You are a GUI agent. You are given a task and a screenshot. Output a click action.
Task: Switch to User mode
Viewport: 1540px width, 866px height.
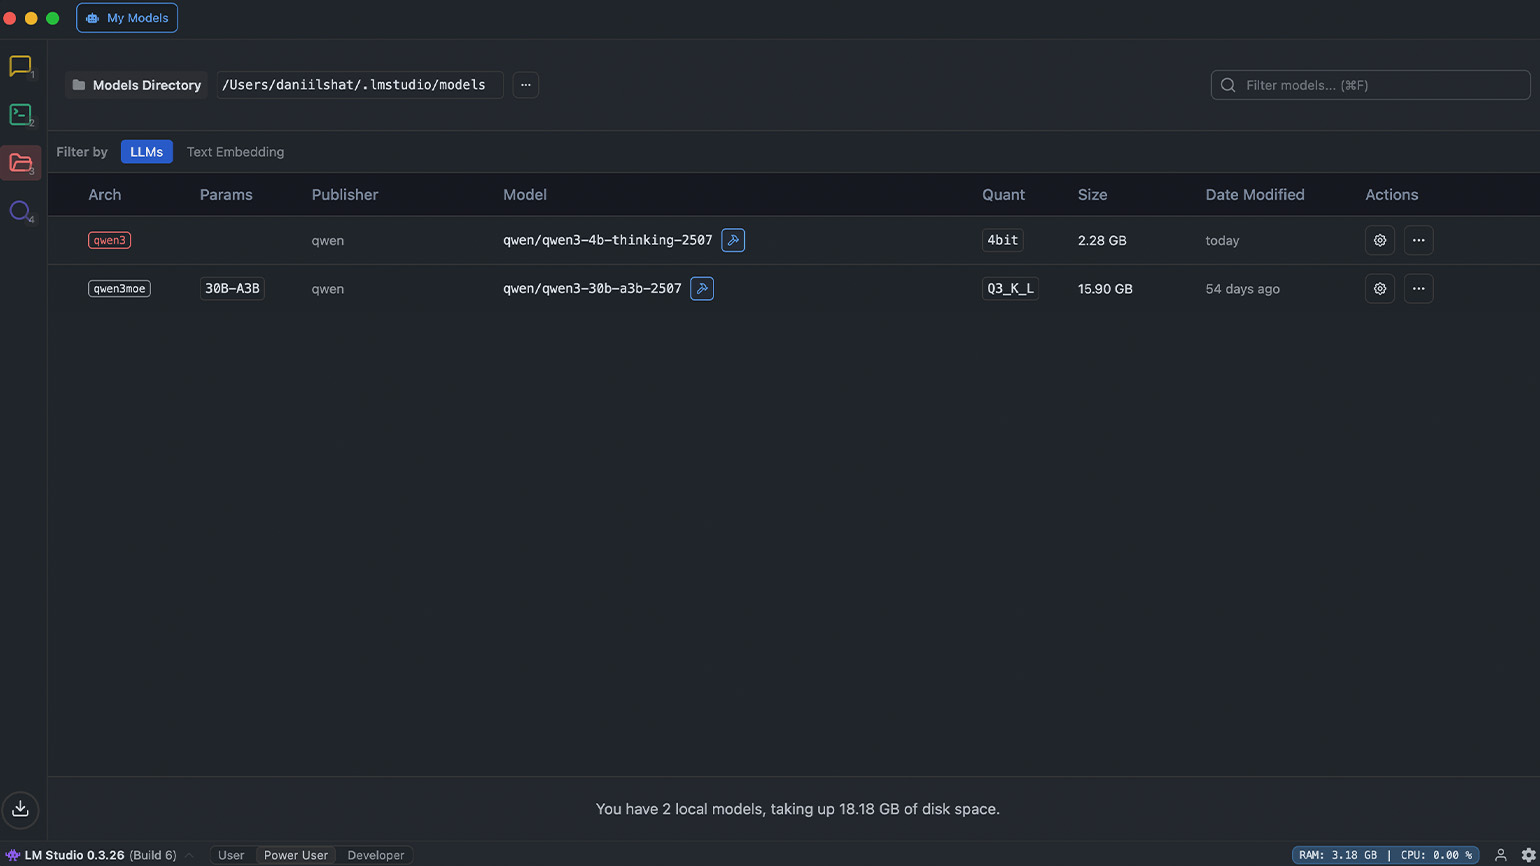[231, 855]
